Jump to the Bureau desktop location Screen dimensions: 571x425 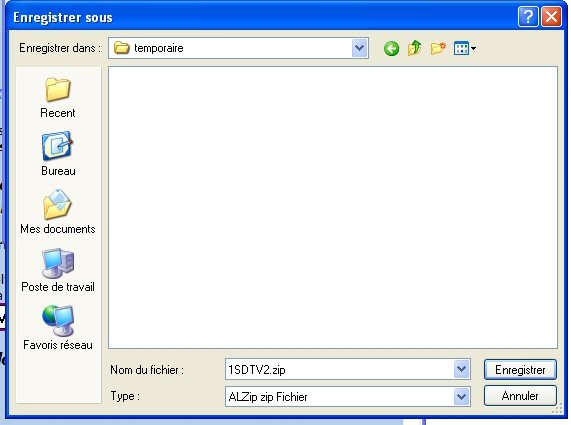[x=58, y=154]
